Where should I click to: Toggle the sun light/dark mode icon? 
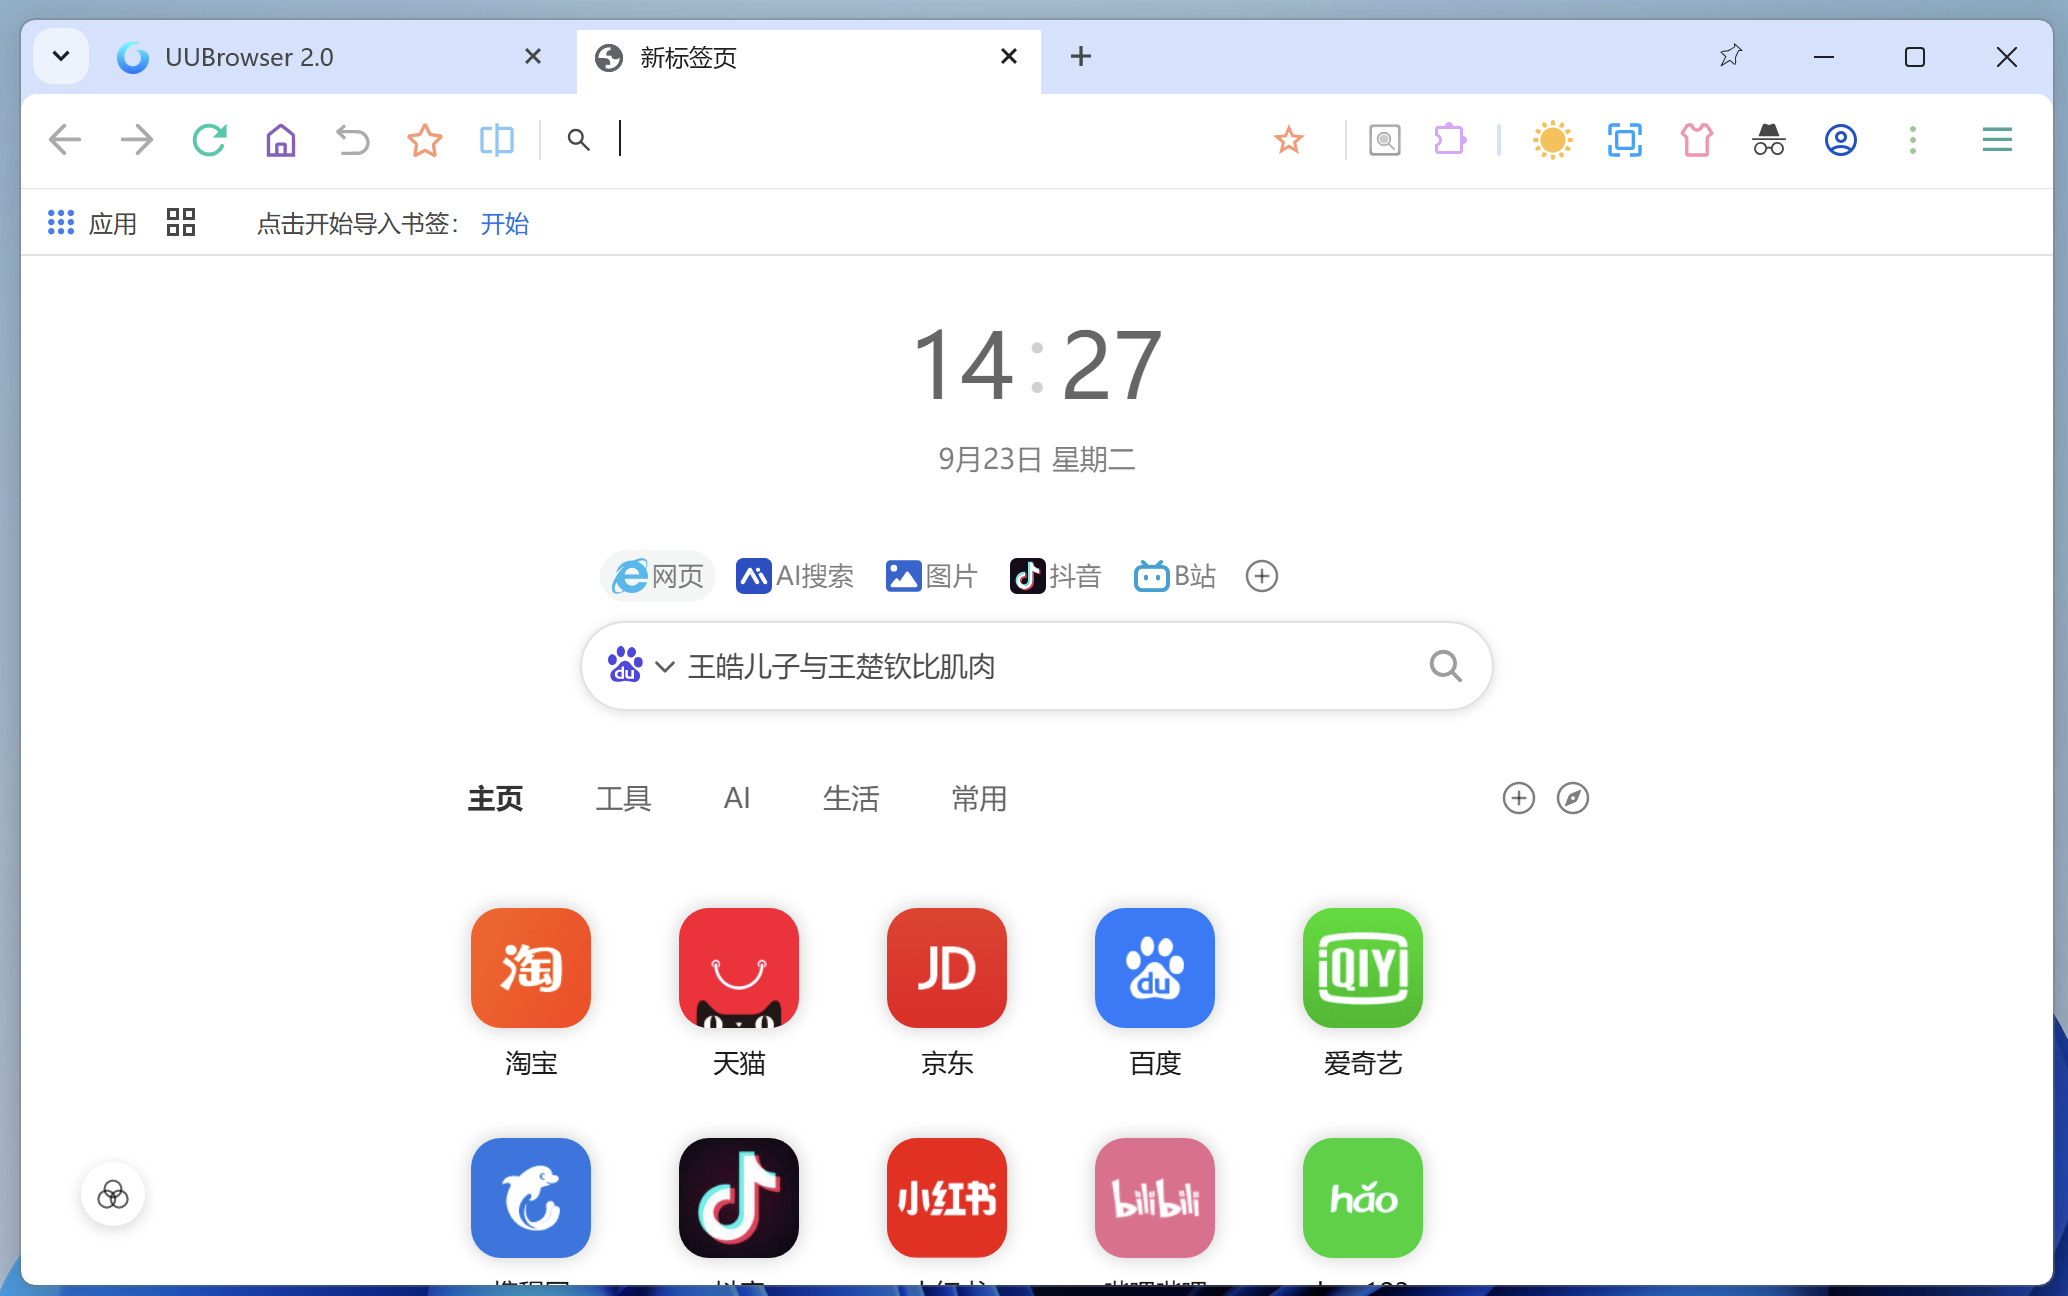pos(1552,140)
